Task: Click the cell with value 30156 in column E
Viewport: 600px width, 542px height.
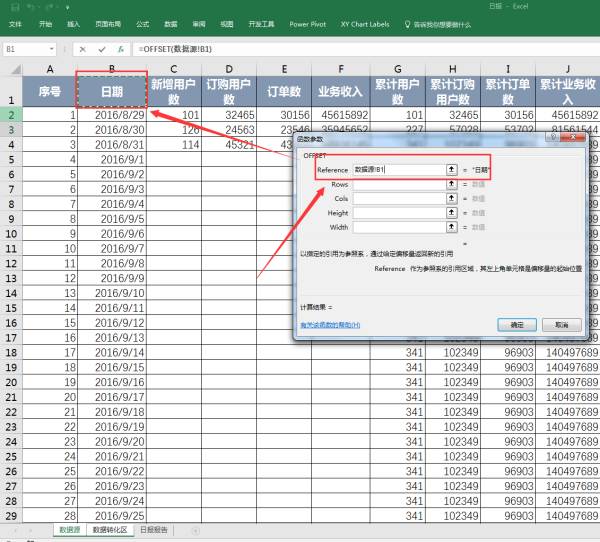Action: [x=284, y=115]
